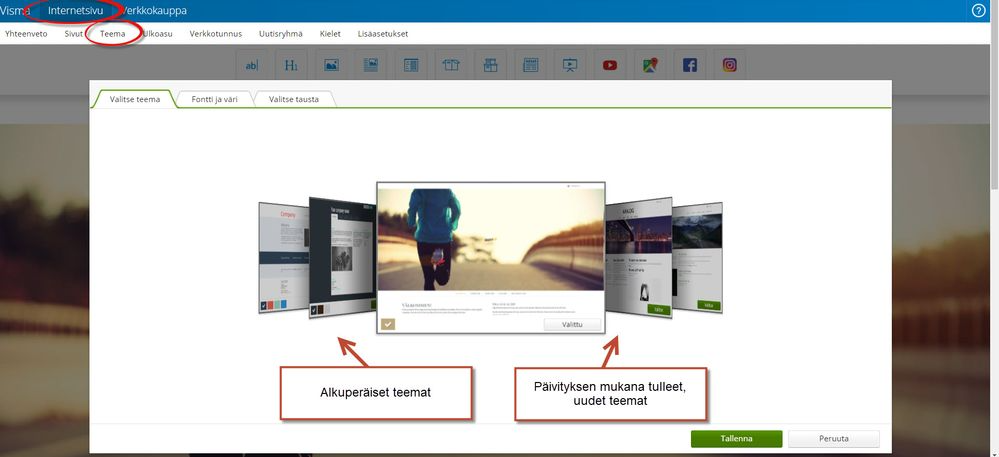
Task: Pick the tan color swatch on the runner theme
Action: 388,324
